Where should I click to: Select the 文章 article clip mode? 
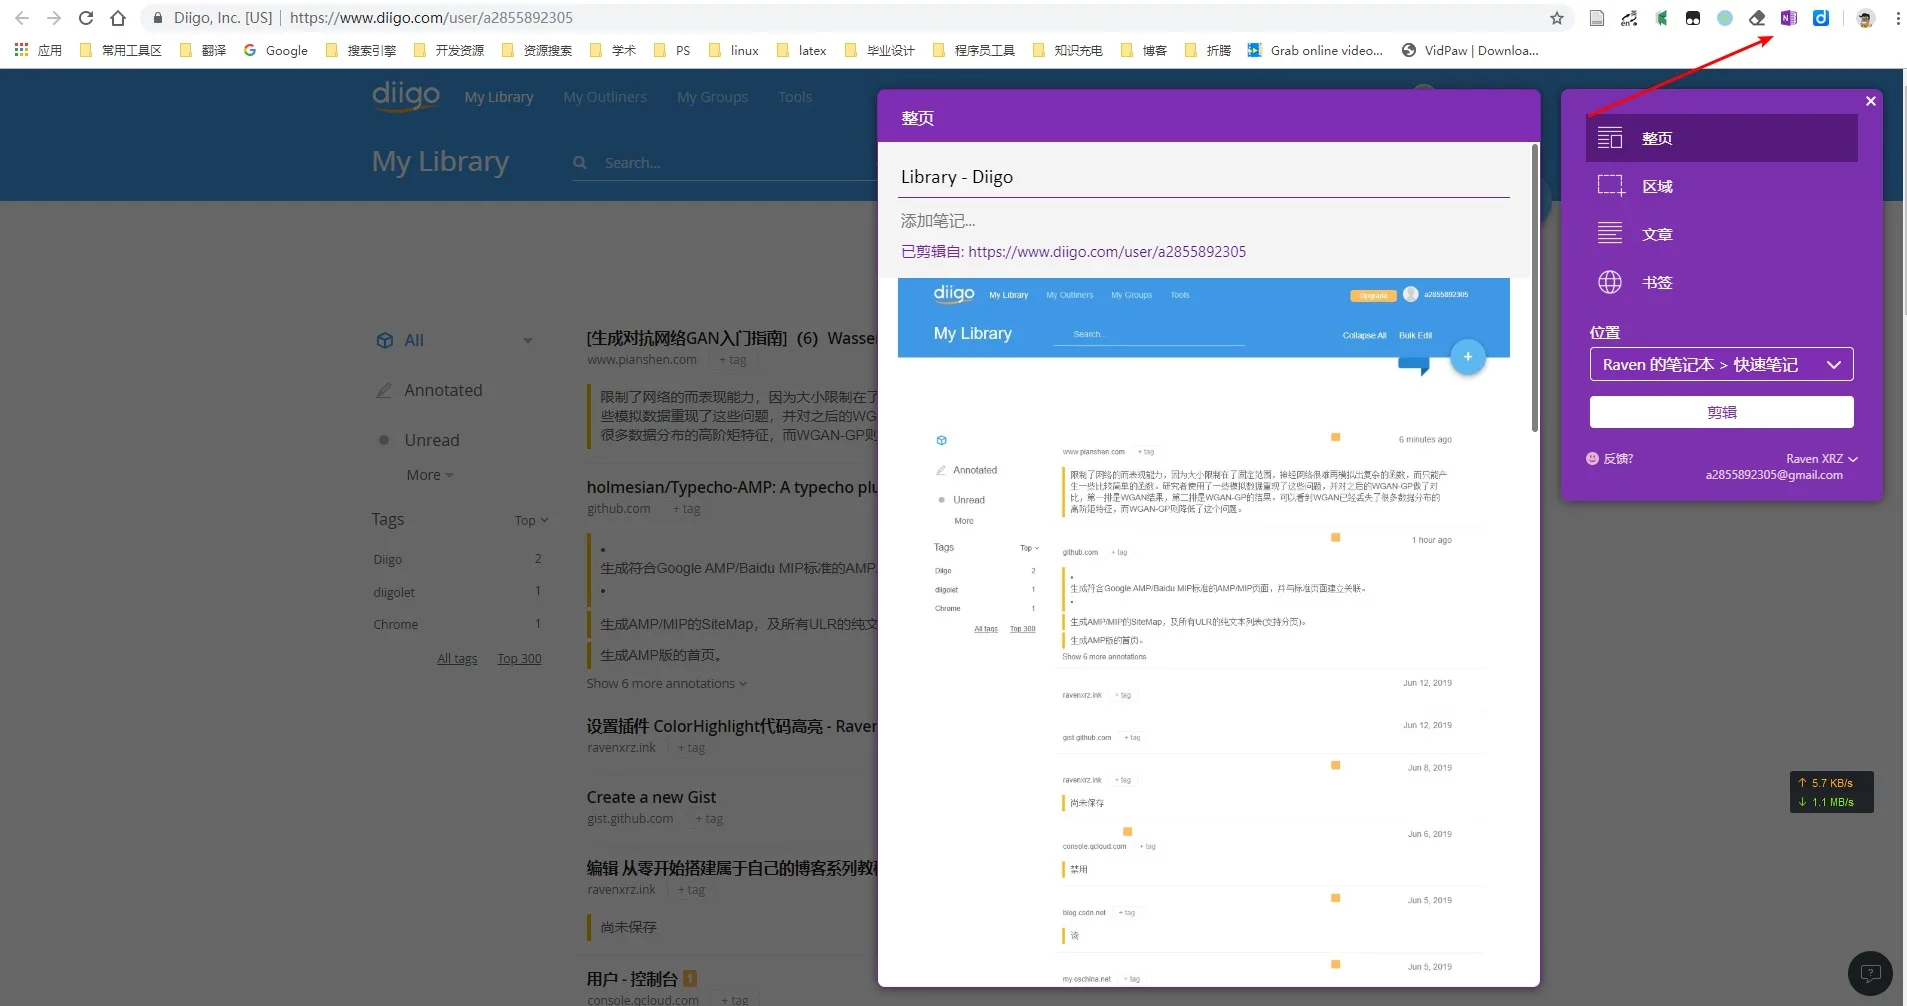coord(1722,234)
